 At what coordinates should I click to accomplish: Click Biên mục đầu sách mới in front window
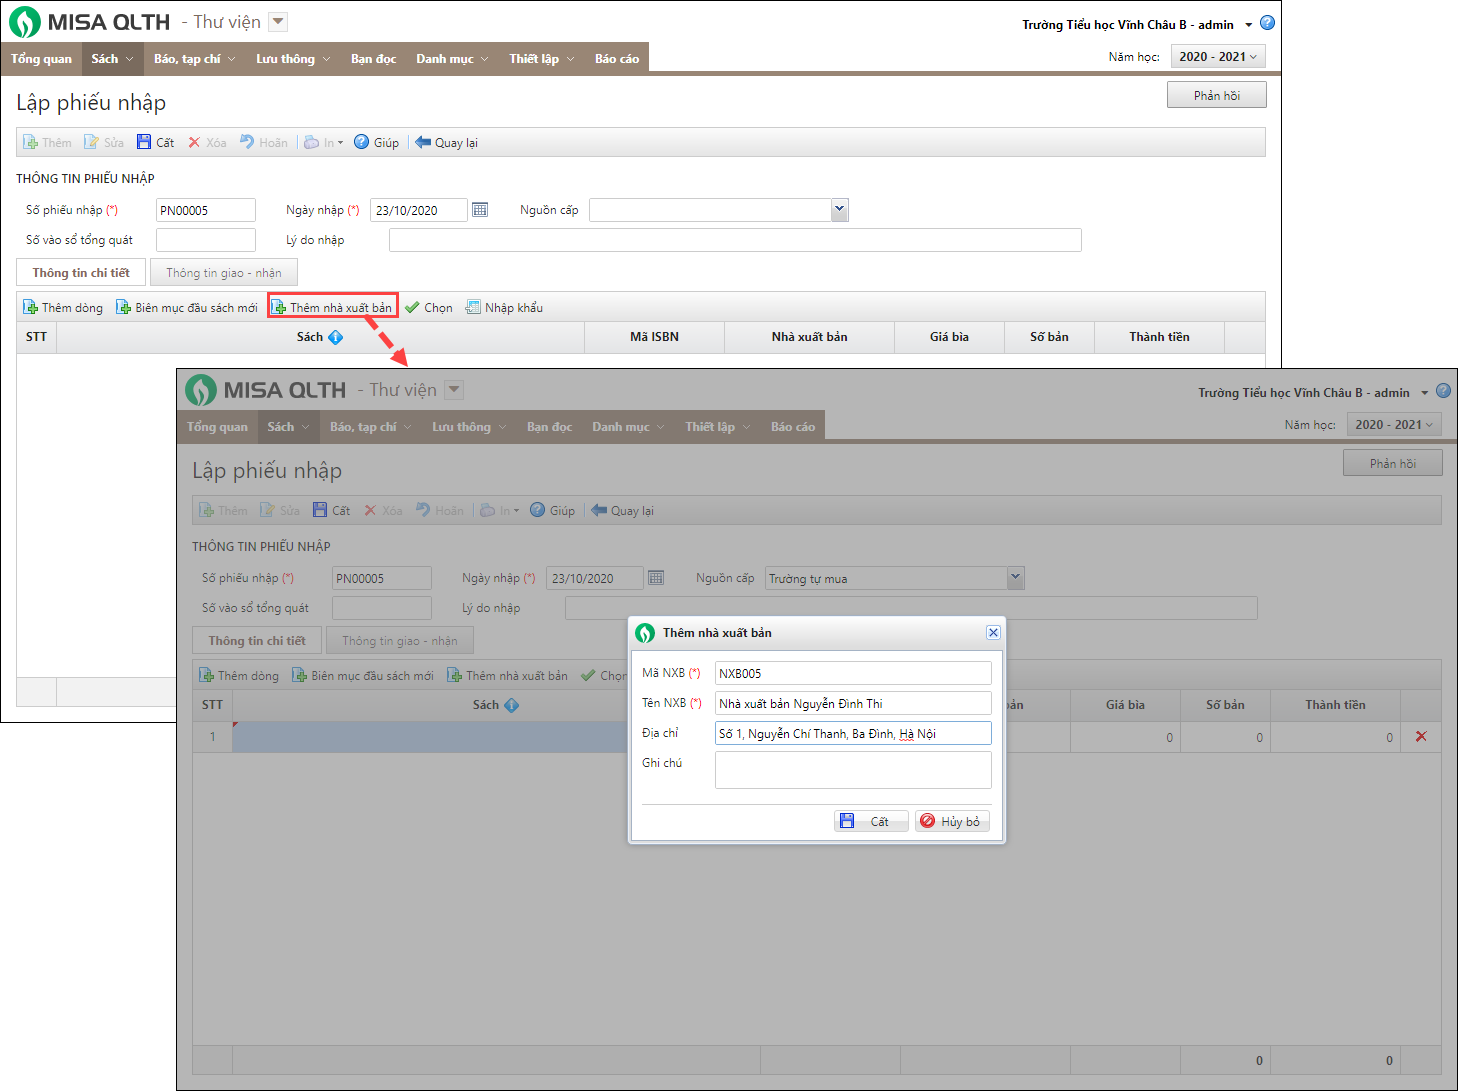pyautogui.click(x=363, y=676)
